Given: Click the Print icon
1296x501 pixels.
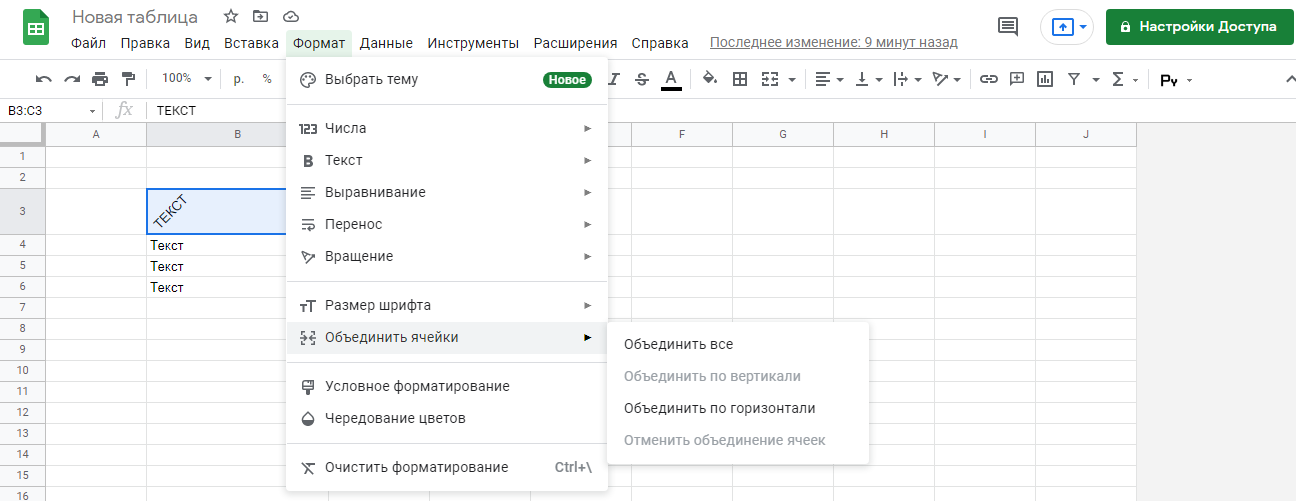Looking at the screenshot, I should tap(100, 79).
